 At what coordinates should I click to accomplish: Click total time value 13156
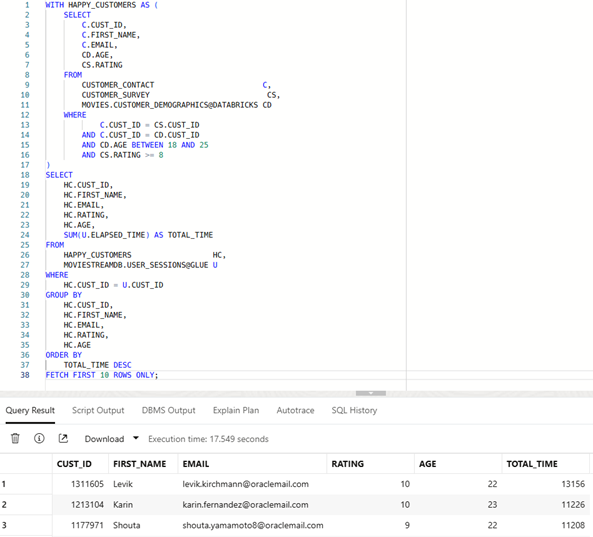coord(573,484)
